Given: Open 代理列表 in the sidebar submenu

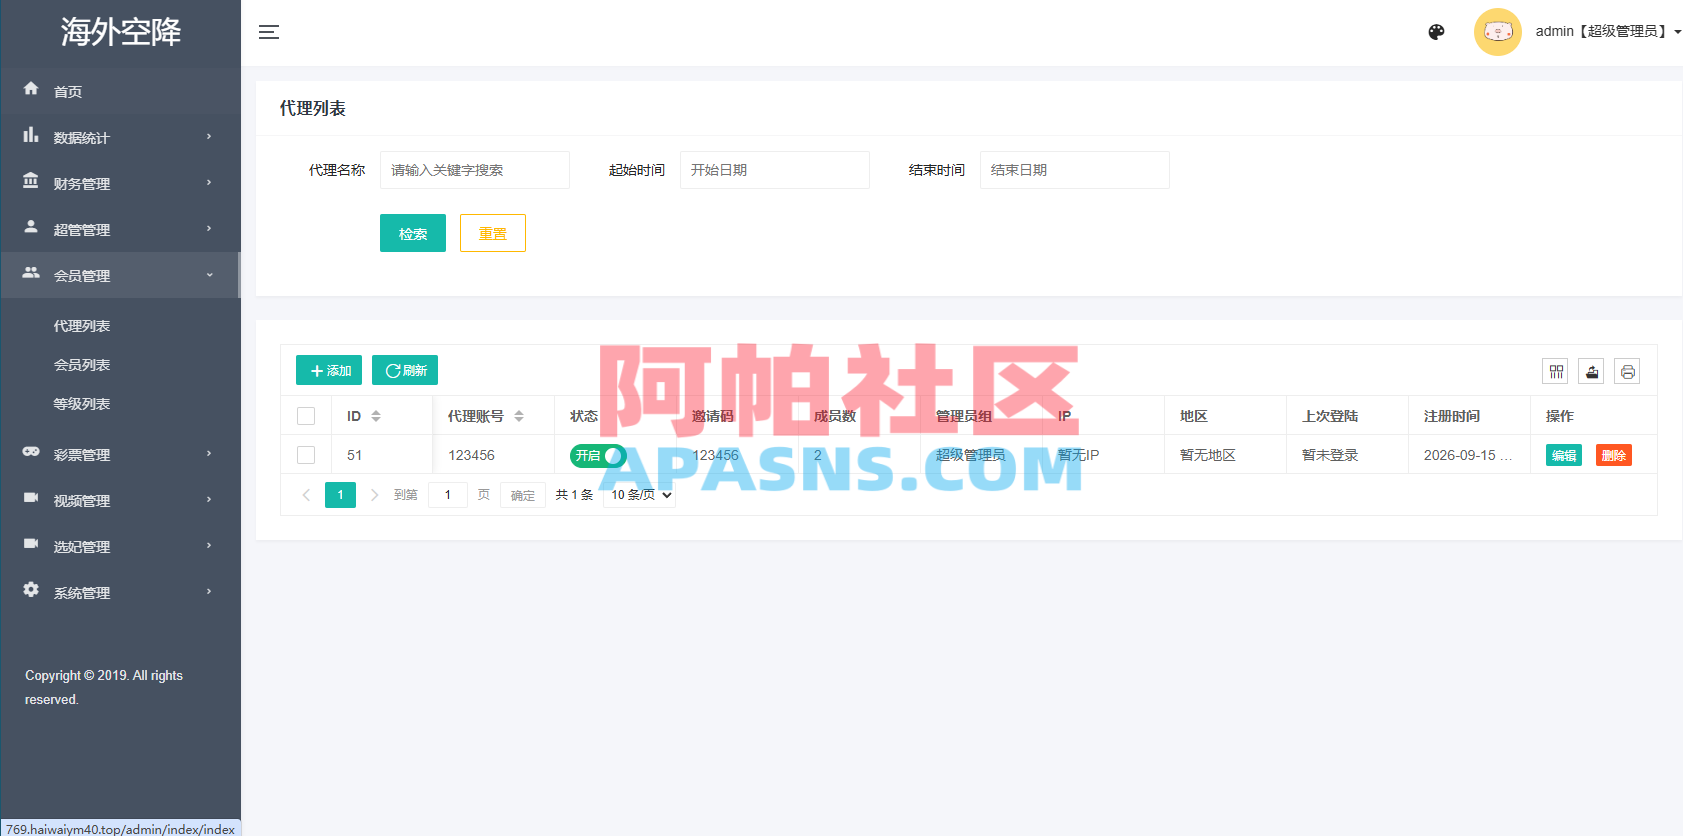Looking at the screenshot, I should pos(82,326).
